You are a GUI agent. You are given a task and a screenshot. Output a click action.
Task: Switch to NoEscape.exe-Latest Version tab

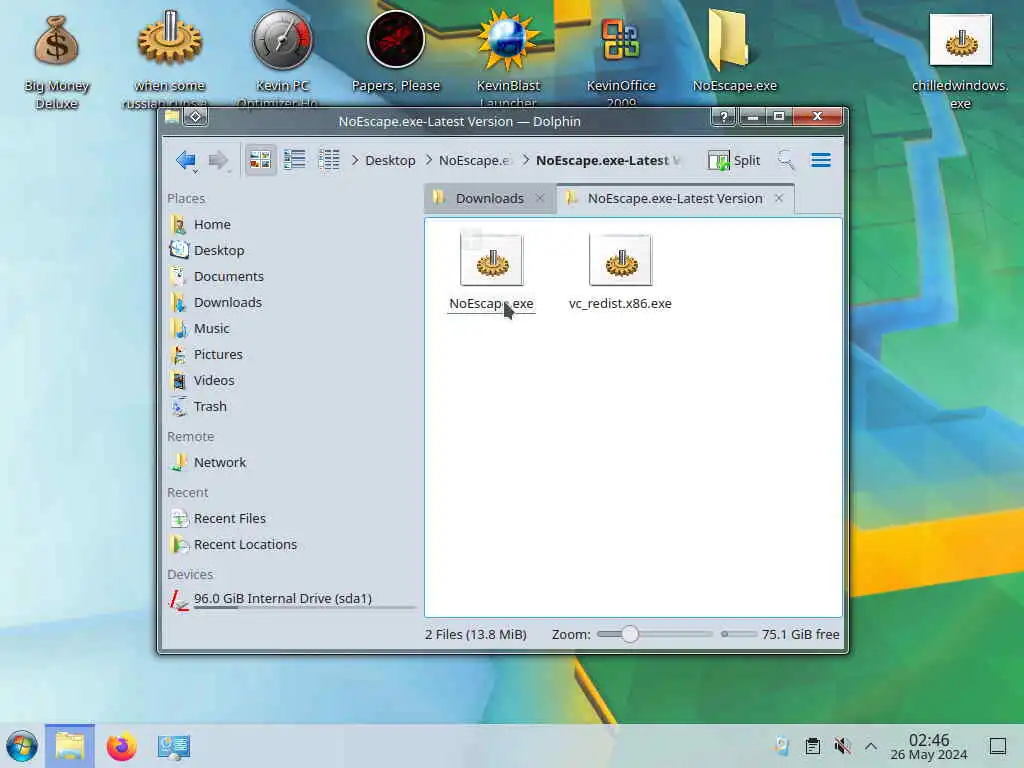coord(675,199)
